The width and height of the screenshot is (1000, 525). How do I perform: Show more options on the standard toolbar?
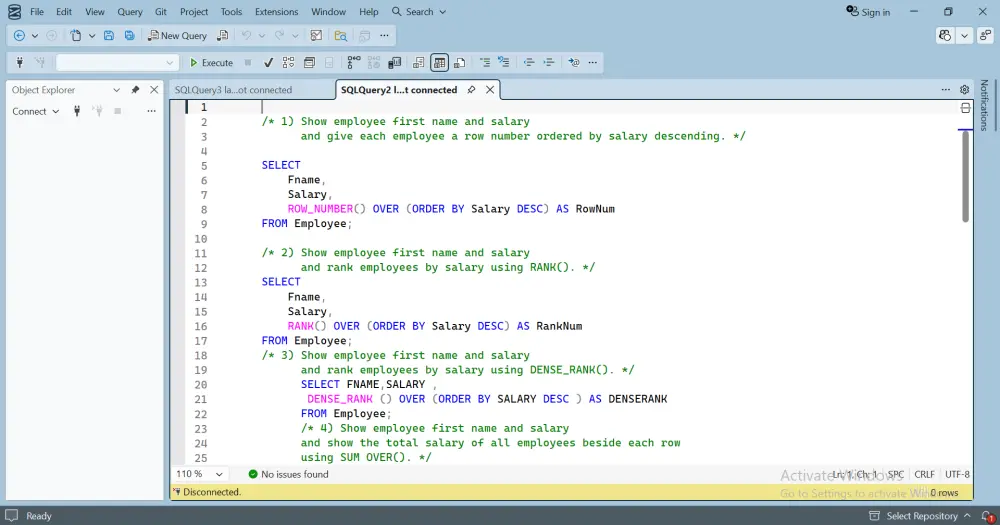pos(384,36)
